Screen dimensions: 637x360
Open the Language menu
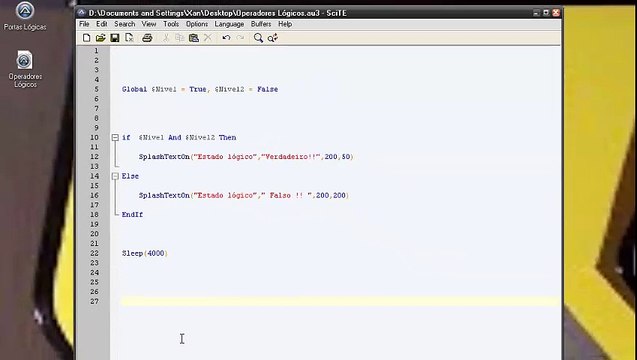point(229,24)
